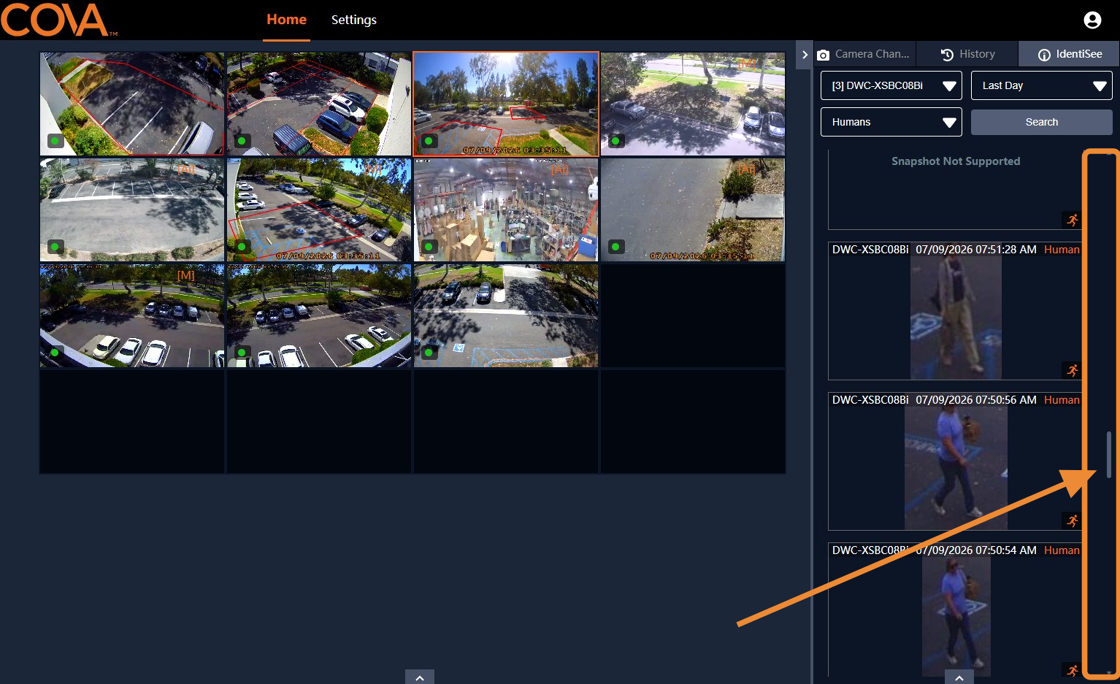Collapse the right side panel chevron
Viewport: 1120px width, 684px height.
[804, 54]
